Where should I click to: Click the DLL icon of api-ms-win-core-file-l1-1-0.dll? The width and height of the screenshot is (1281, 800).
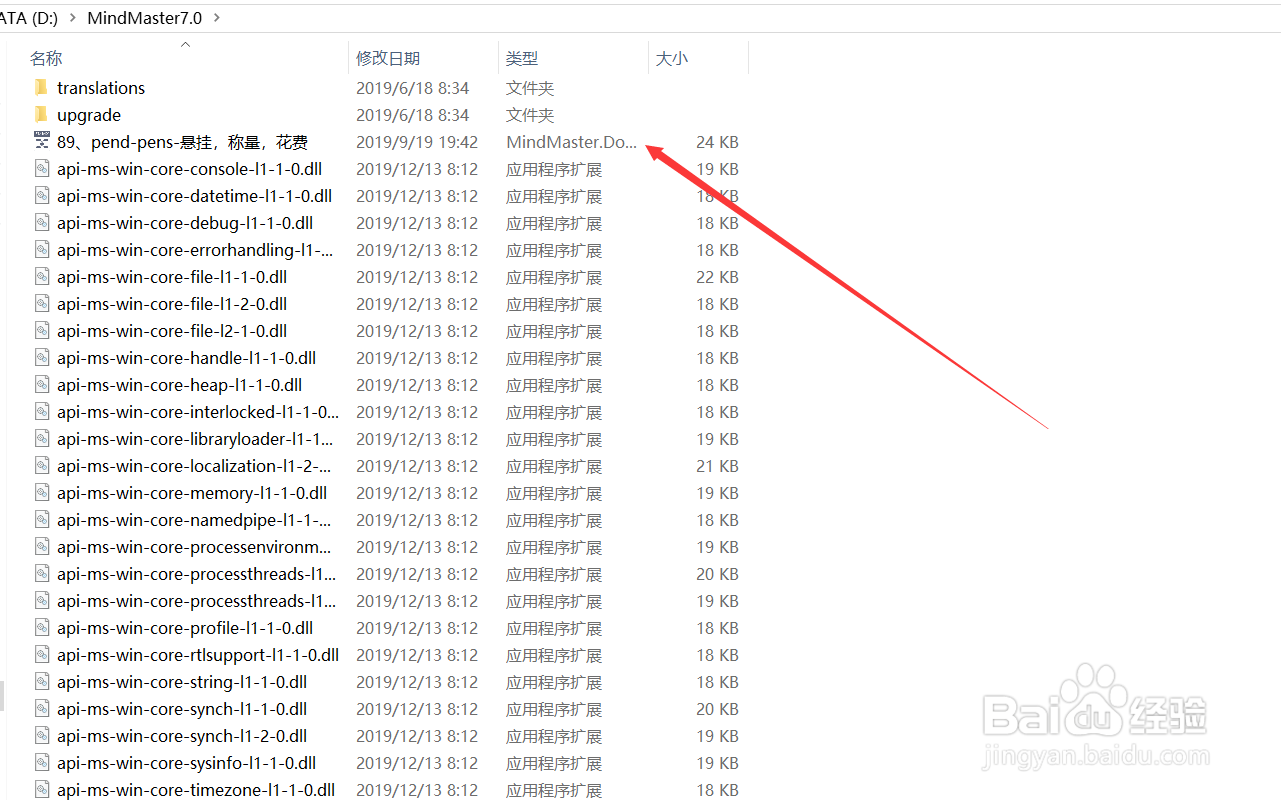41,277
